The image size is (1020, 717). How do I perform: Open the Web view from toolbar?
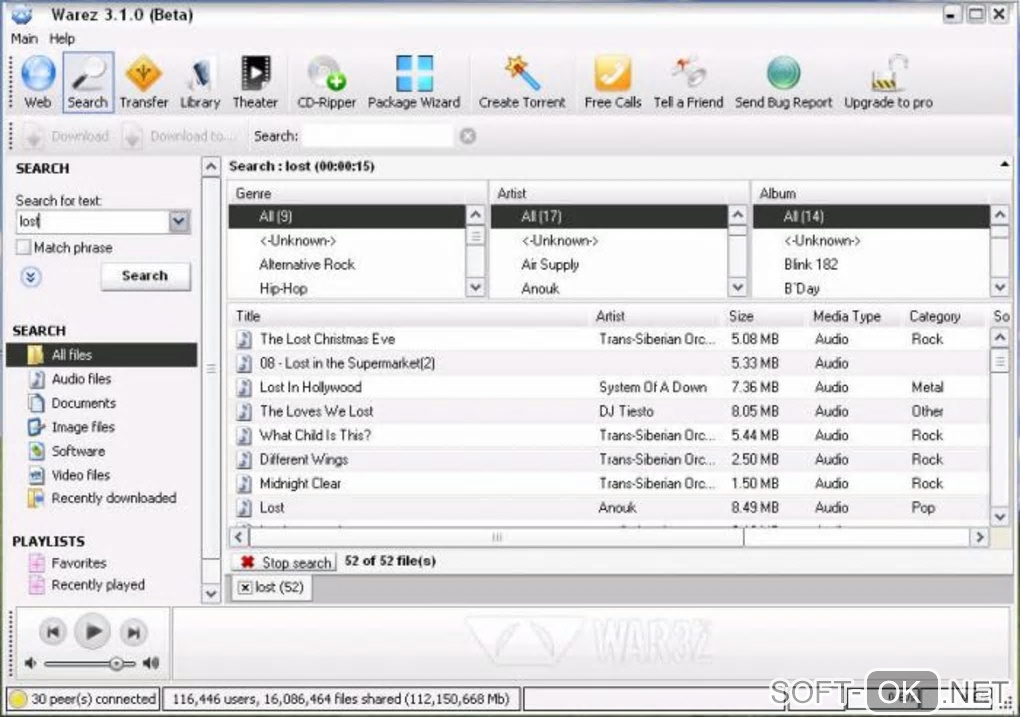38,82
